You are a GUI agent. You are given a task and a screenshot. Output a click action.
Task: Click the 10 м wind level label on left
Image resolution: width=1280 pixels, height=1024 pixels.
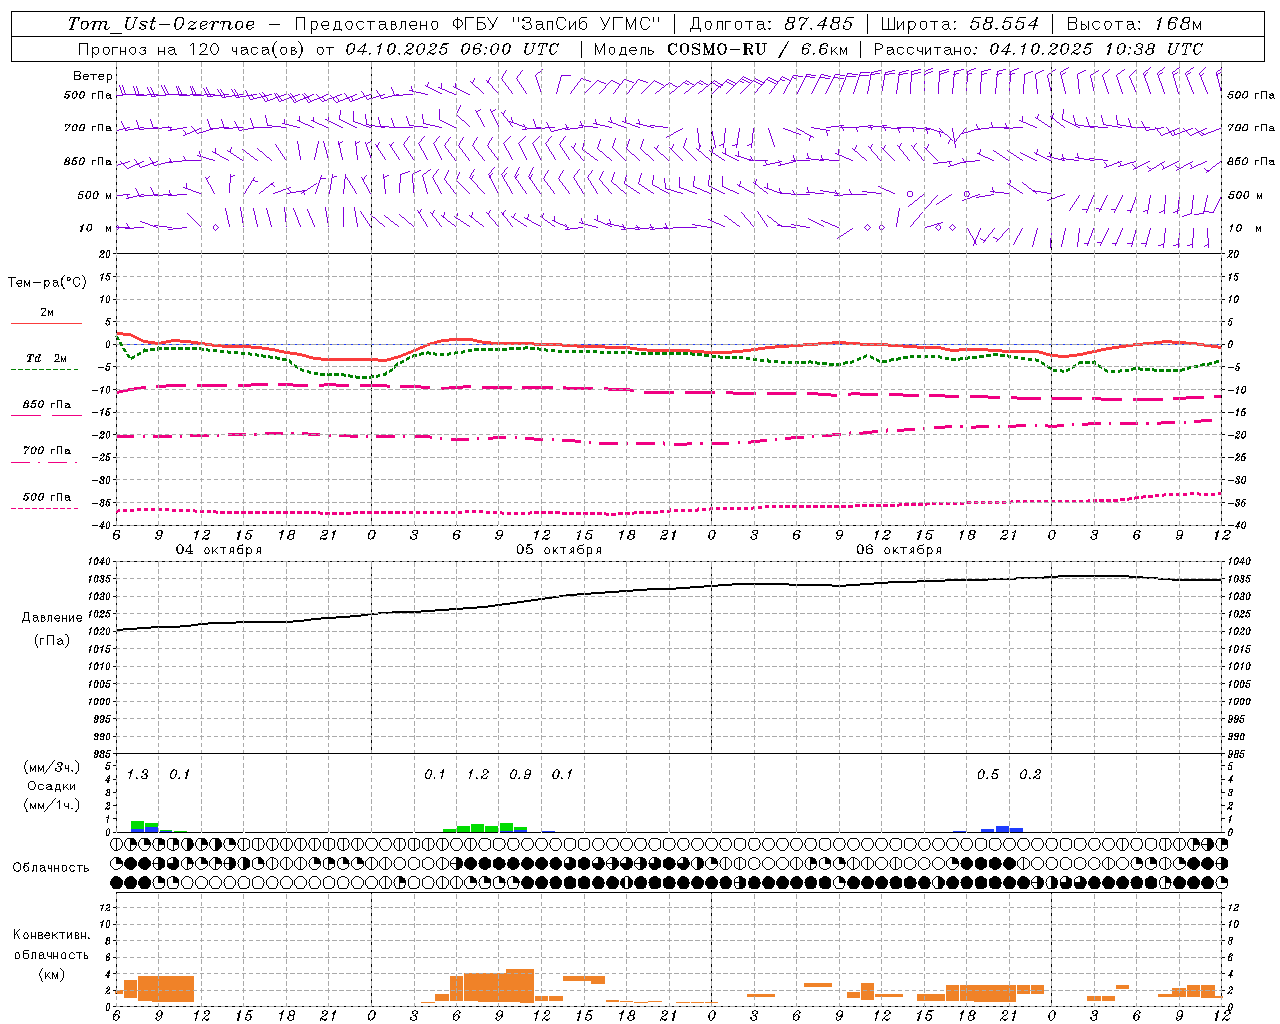tap(97, 228)
